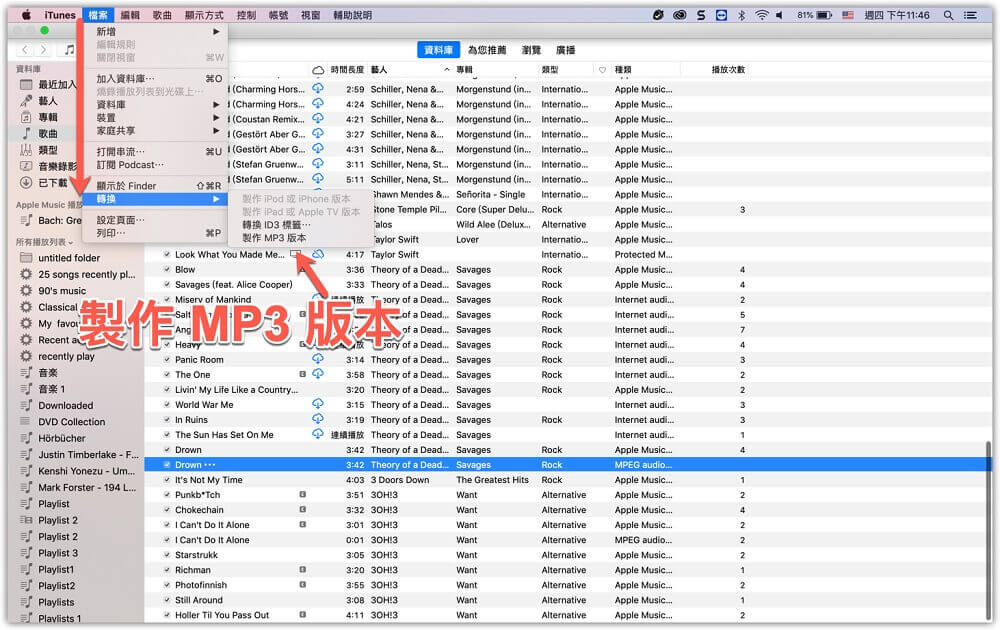The width and height of the screenshot is (1000, 630).
Task: Open the DVD Collection playlist
Action: (71, 421)
